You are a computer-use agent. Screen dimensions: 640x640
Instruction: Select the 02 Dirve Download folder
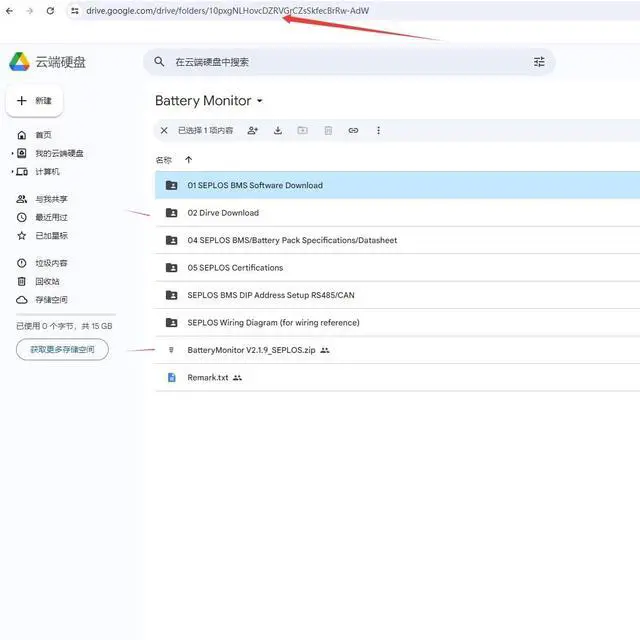[x=223, y=213]
